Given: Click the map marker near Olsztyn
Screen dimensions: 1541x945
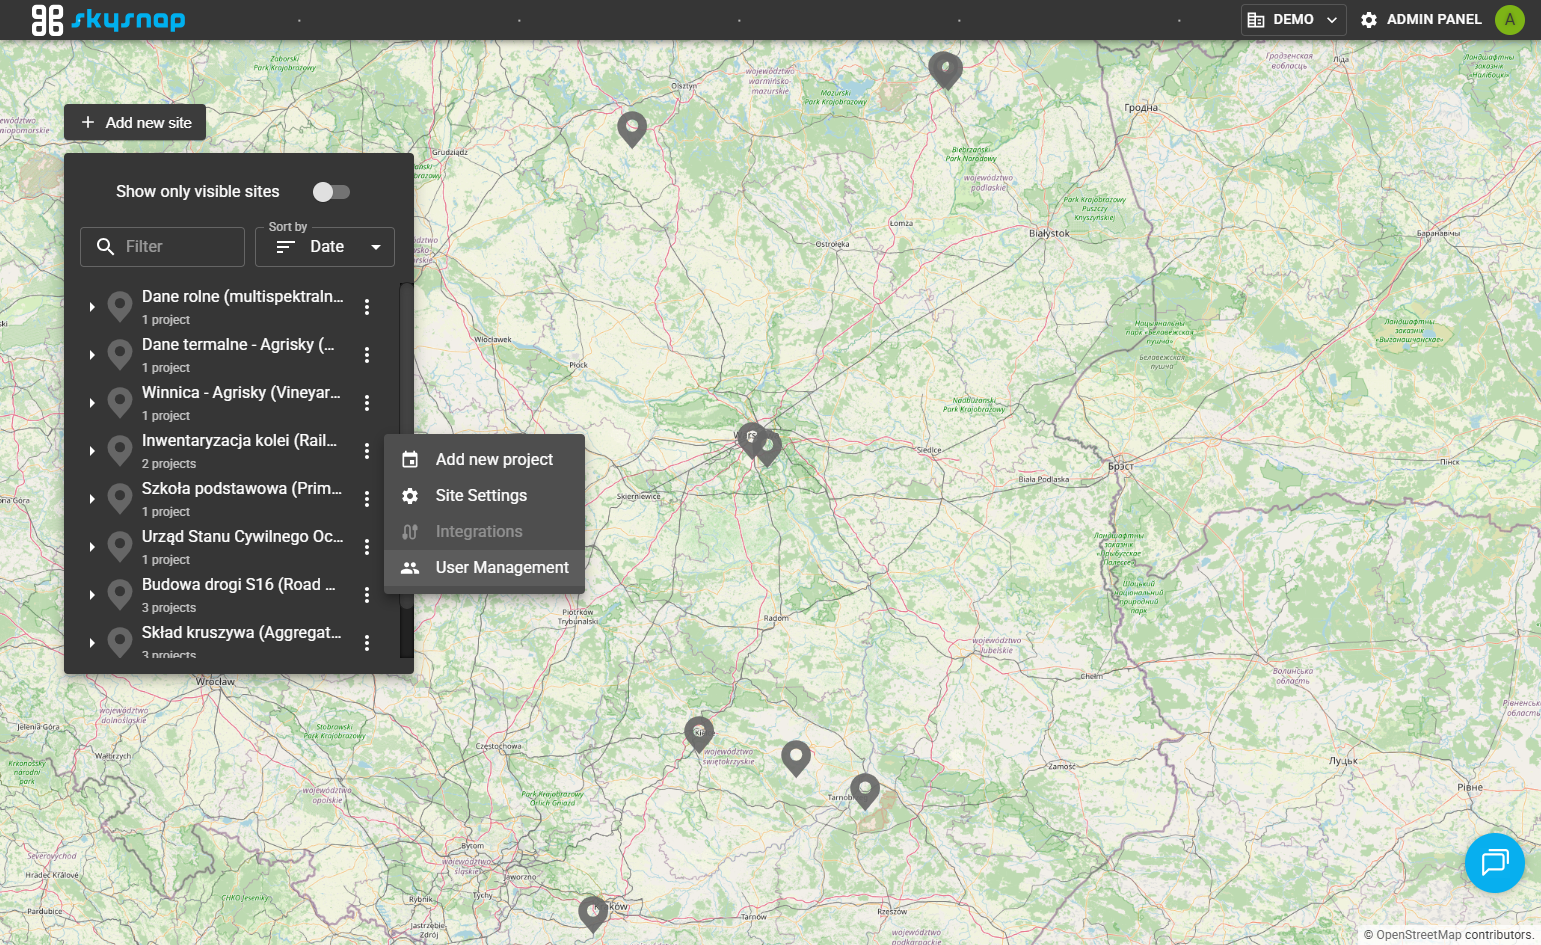Looking at the screenshot, I should pos(632,129).
